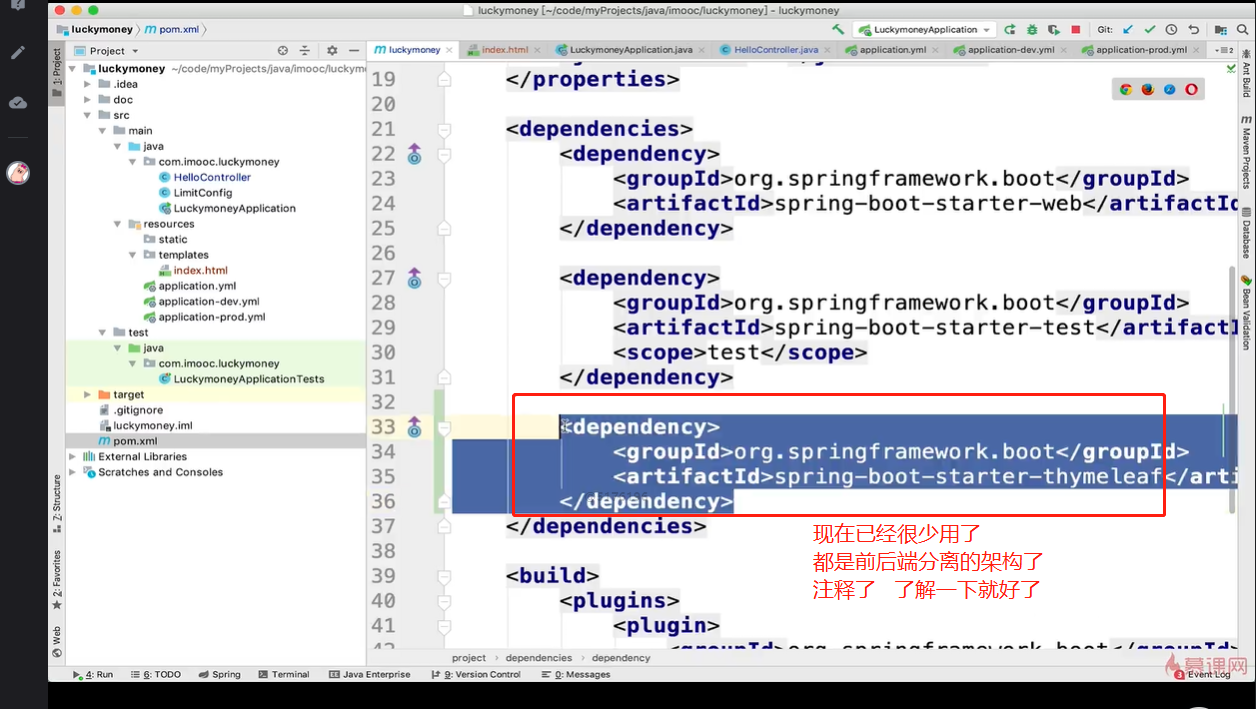Click the Build project hammer icon
Screen dimensions: 1256x709
837,30
